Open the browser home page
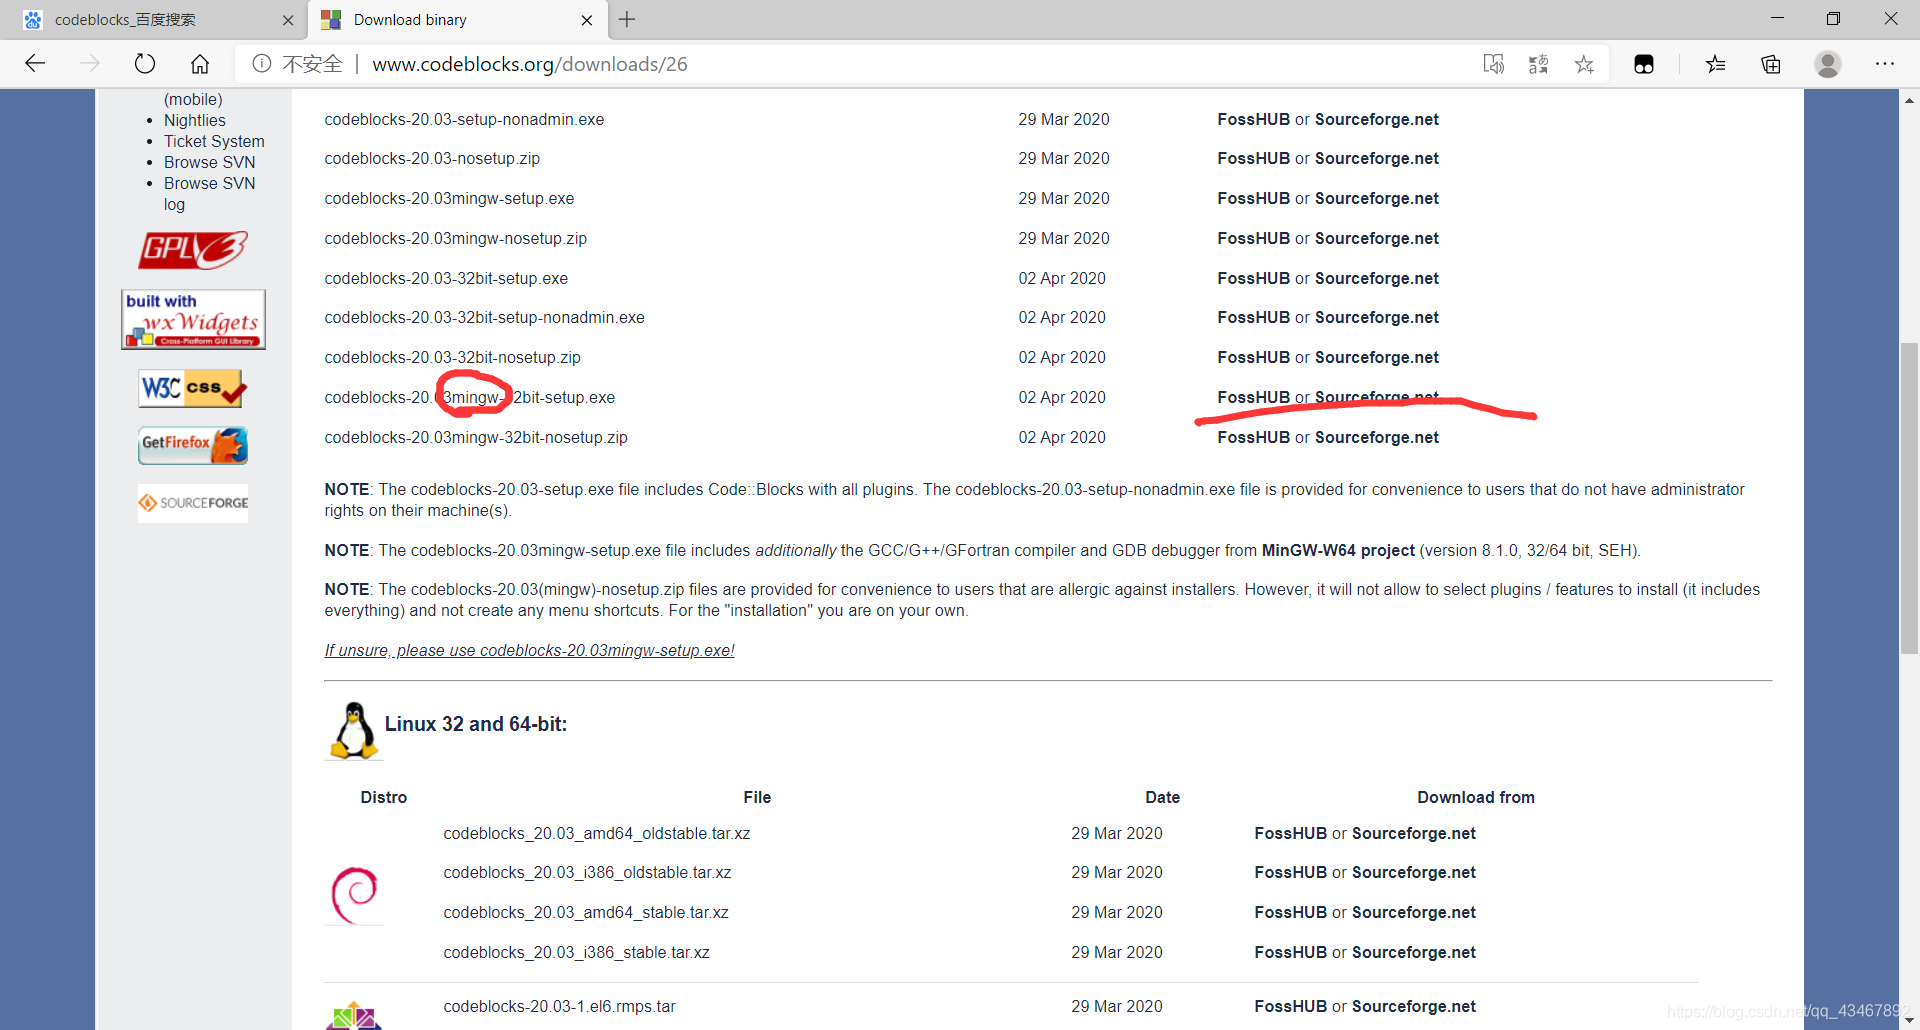The height and width of the screenshot is (1030, 1920). [200, 64]
